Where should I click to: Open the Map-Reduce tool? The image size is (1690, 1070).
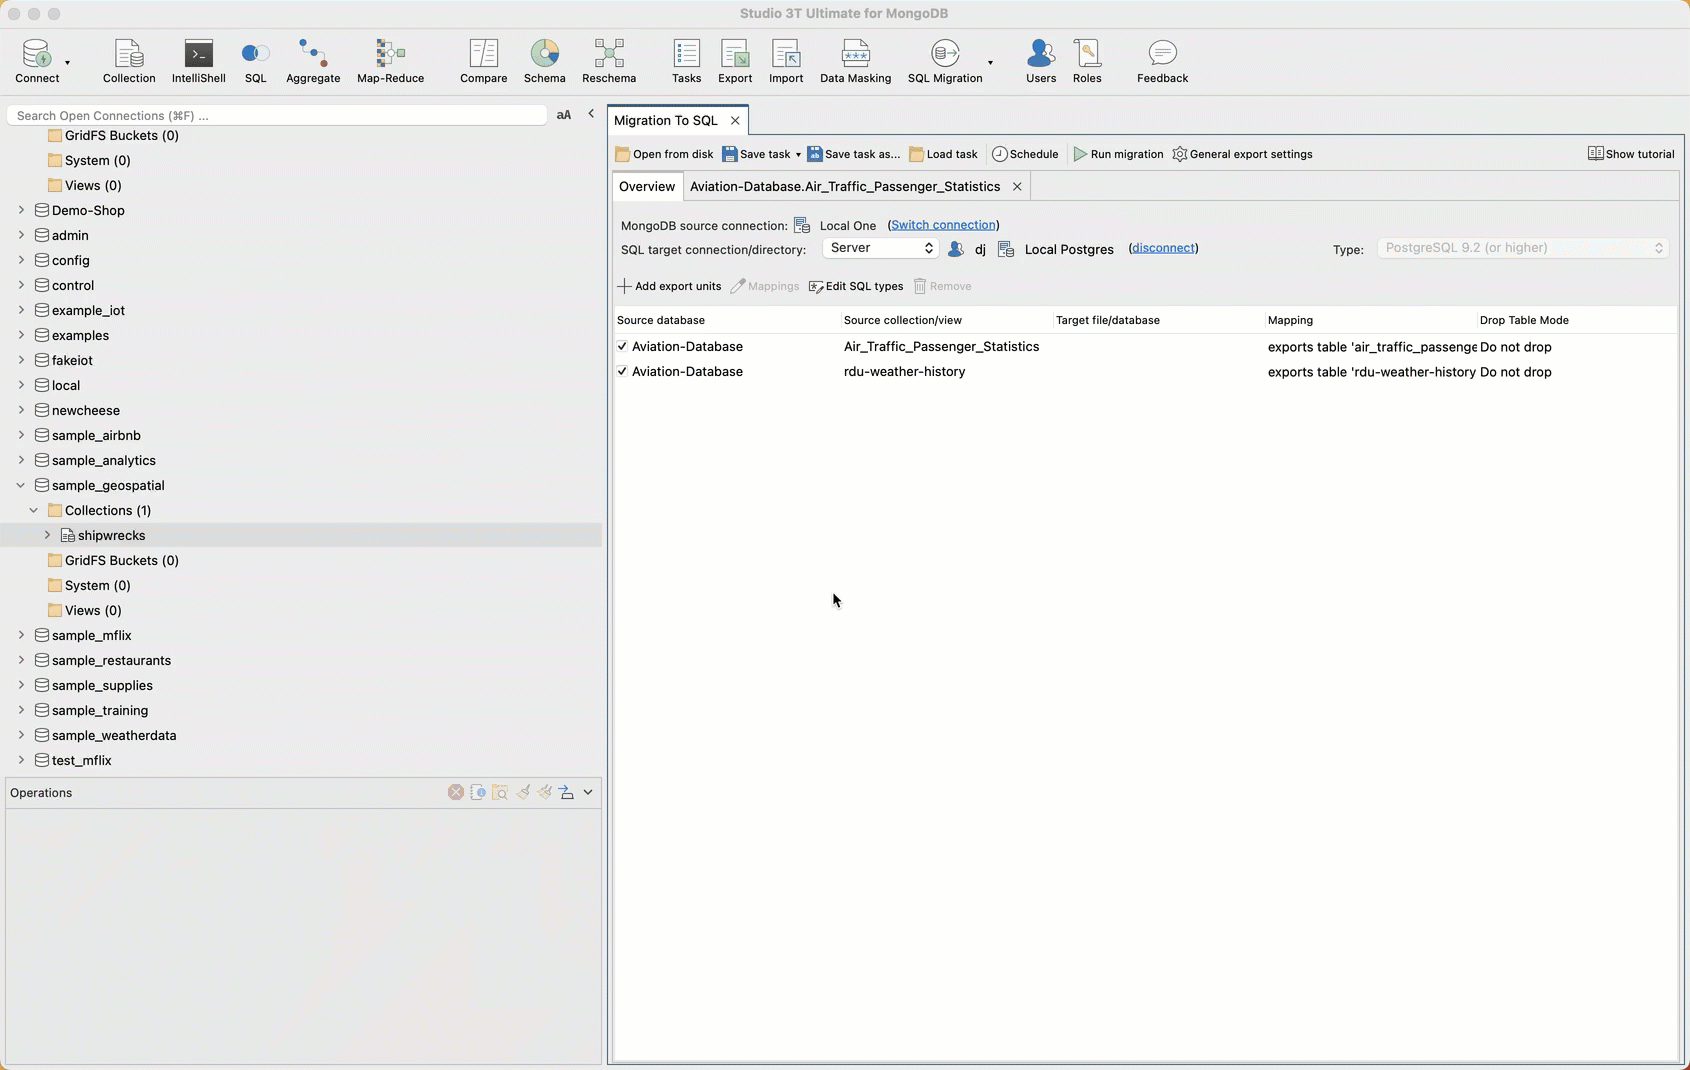(x=390, y=61)
